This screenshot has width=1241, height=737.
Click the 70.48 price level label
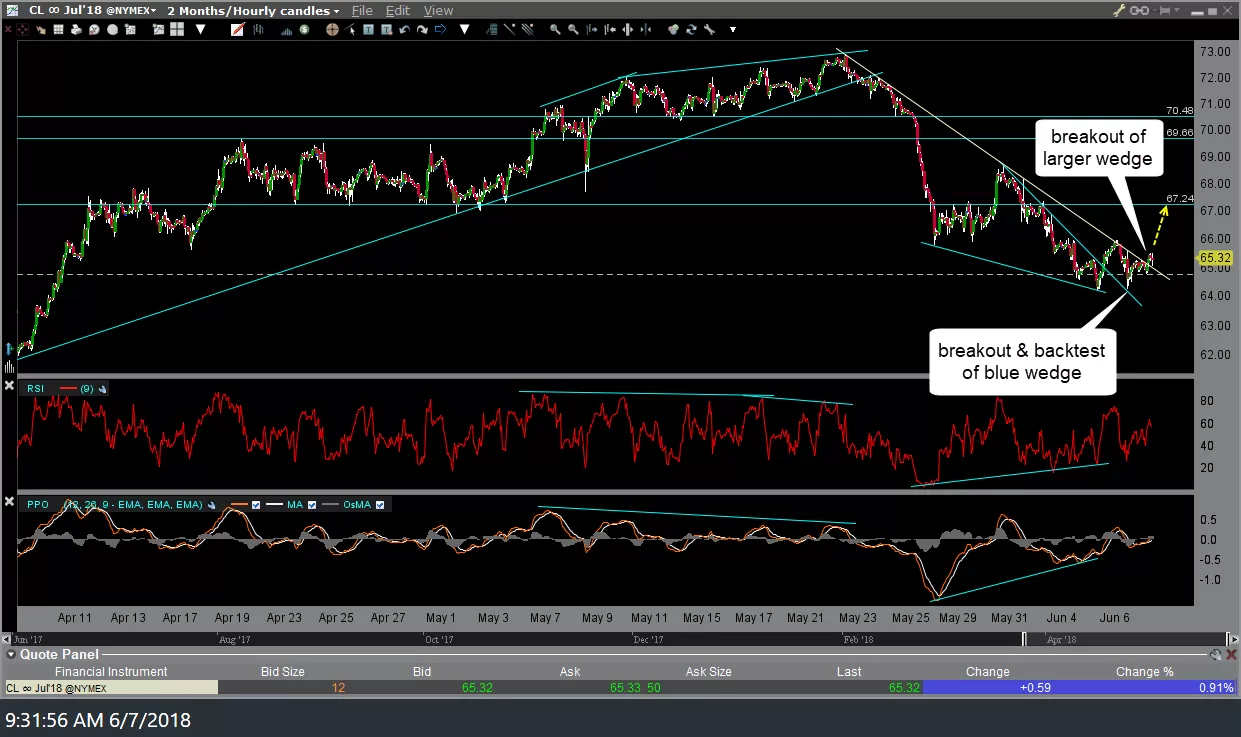click(1180, 110)
